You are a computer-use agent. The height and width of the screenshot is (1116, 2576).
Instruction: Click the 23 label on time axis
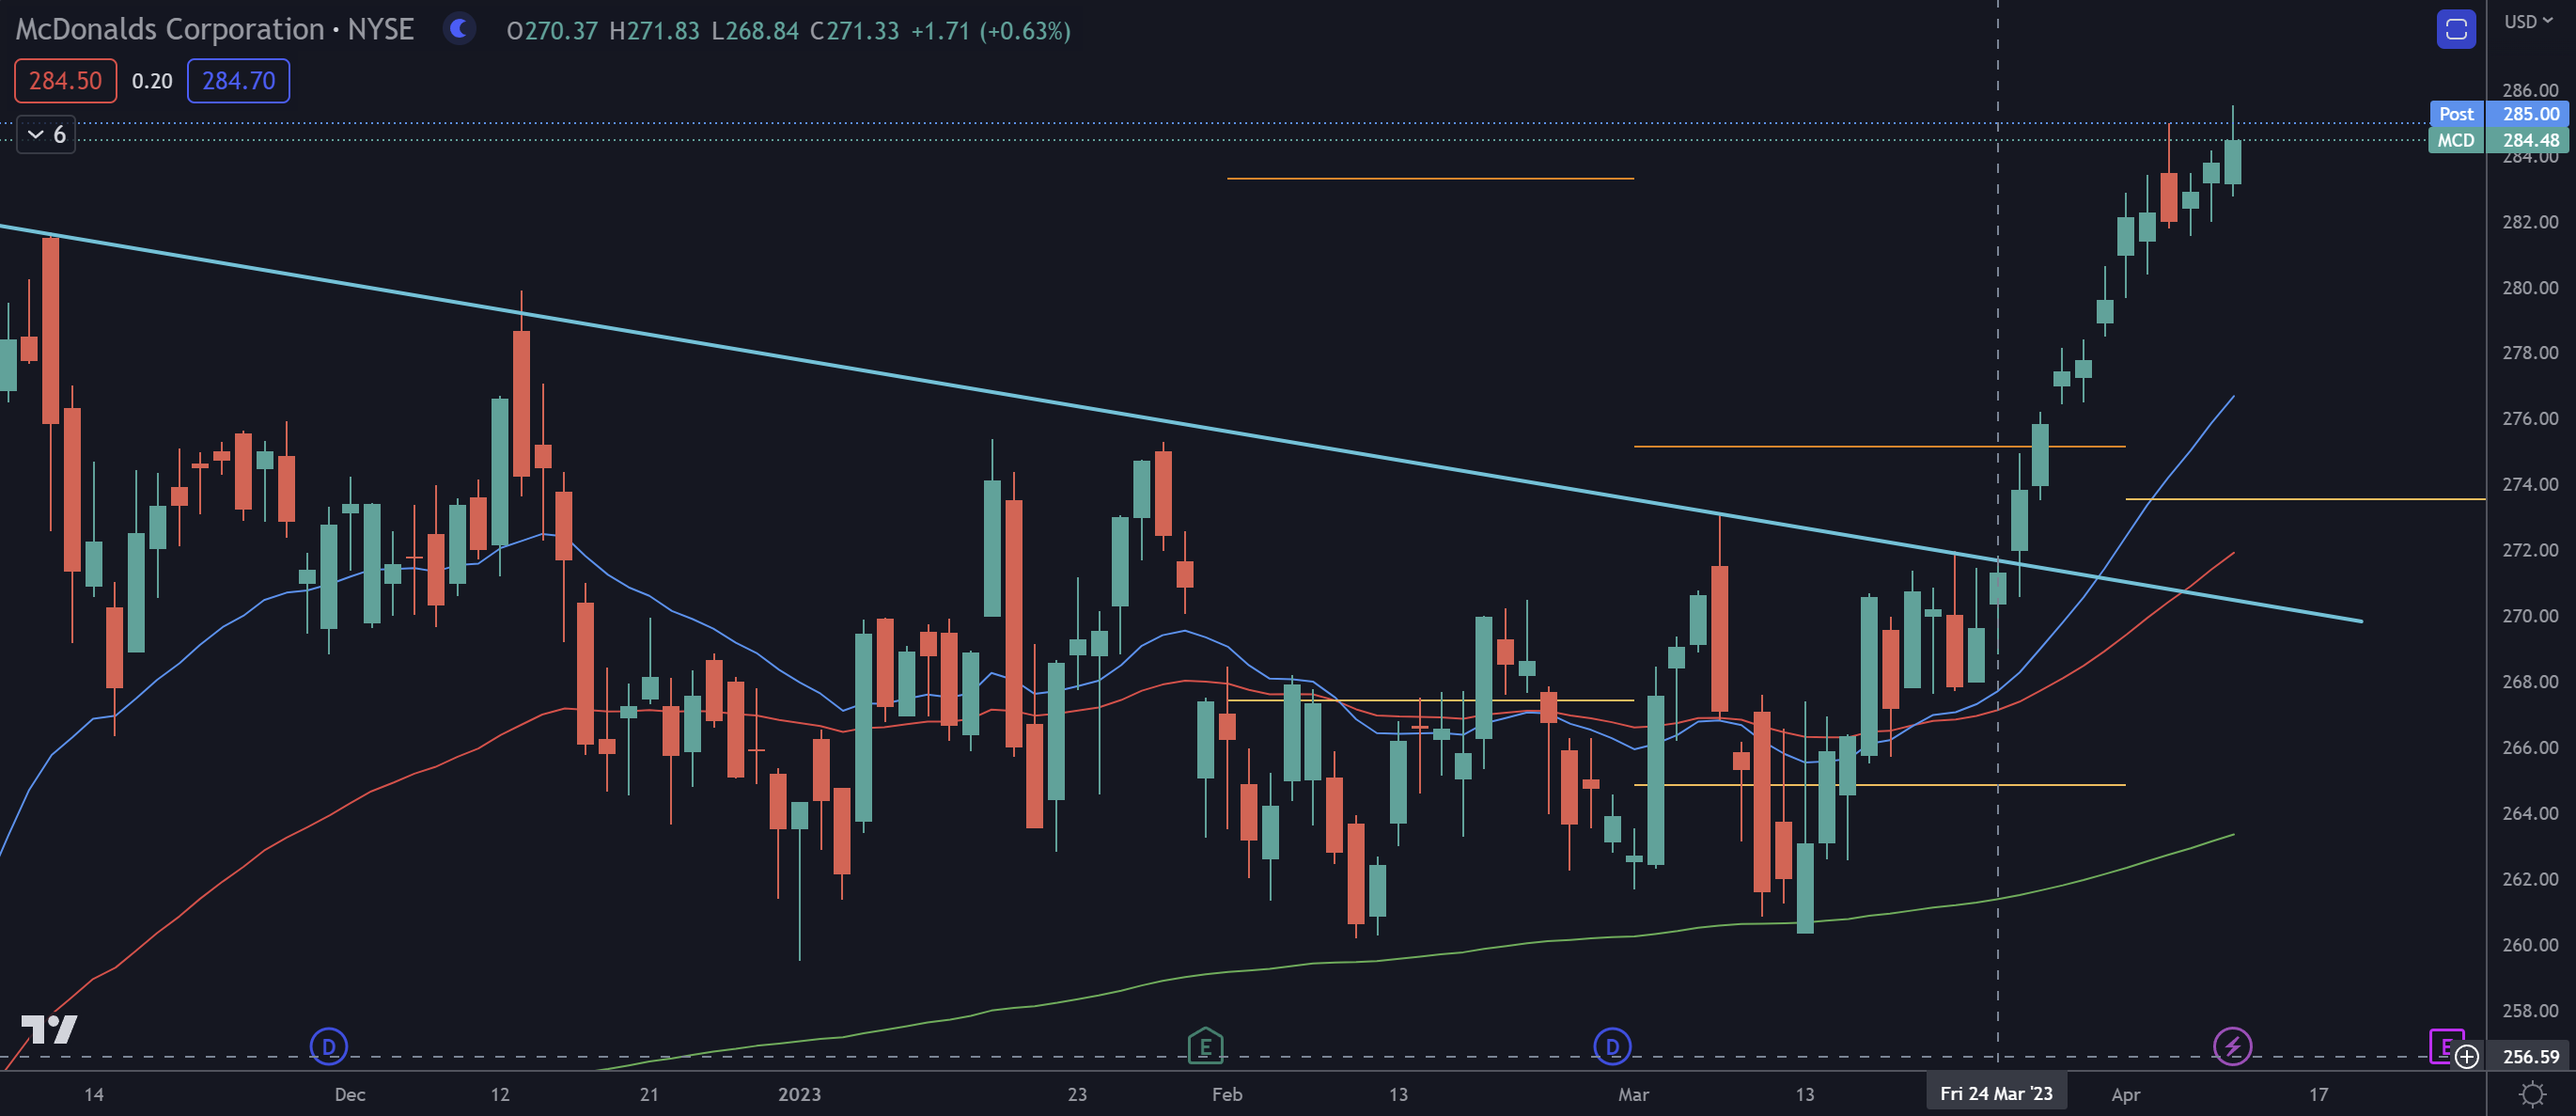click(1077, 1094)
